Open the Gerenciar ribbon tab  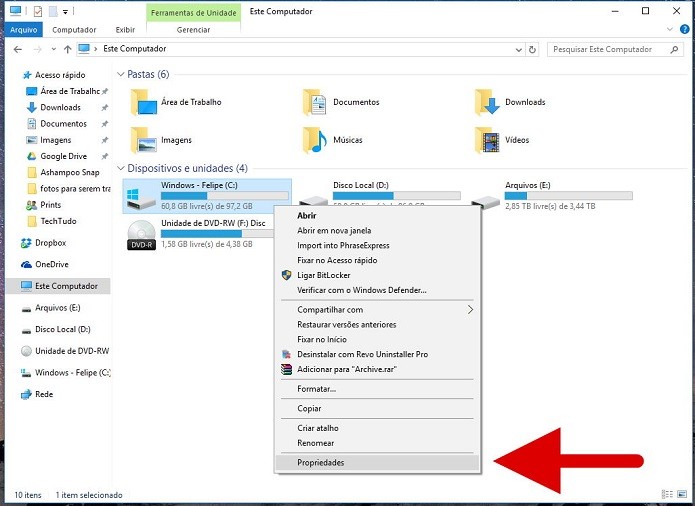click(193, 30)
